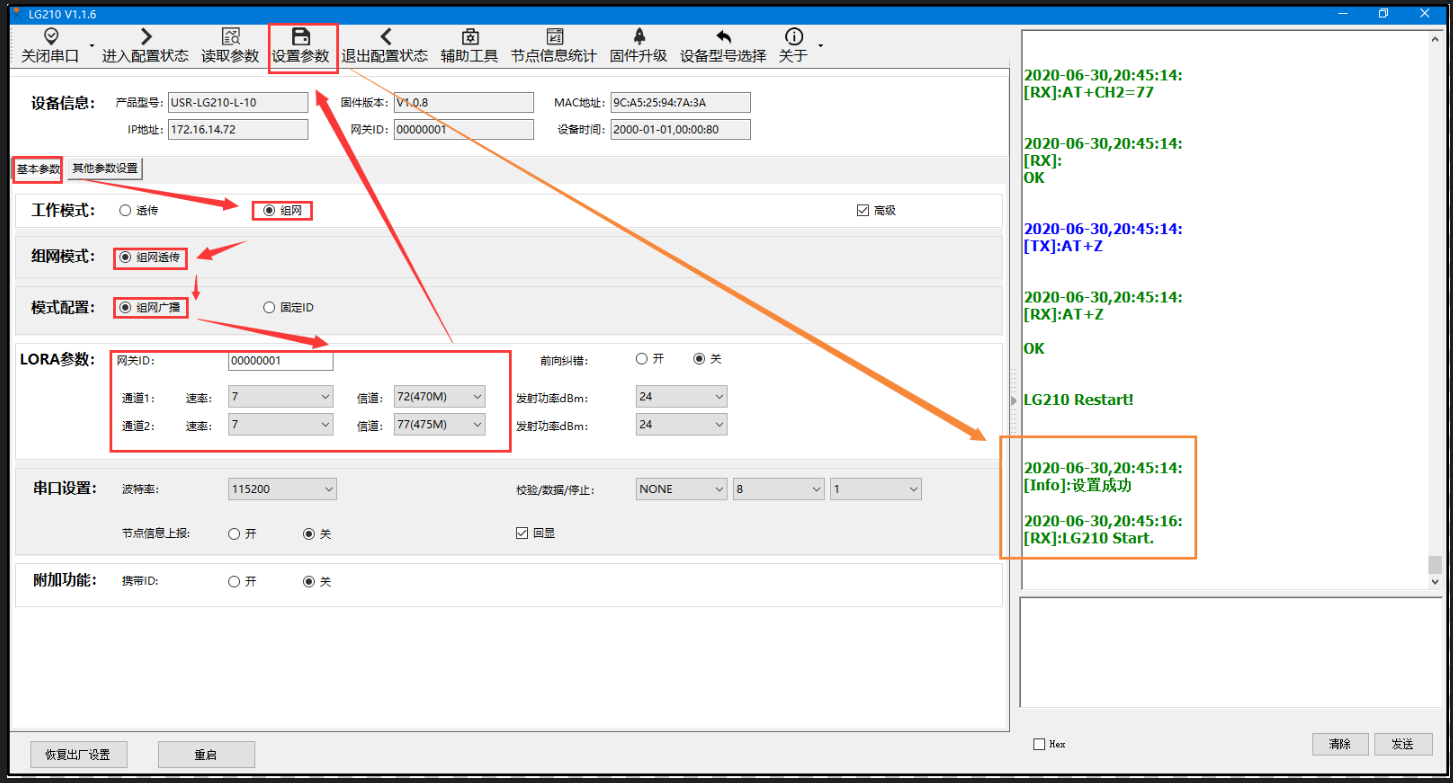
Task: Select the 透传 work mode radio
Action: (x=125, y=211)
